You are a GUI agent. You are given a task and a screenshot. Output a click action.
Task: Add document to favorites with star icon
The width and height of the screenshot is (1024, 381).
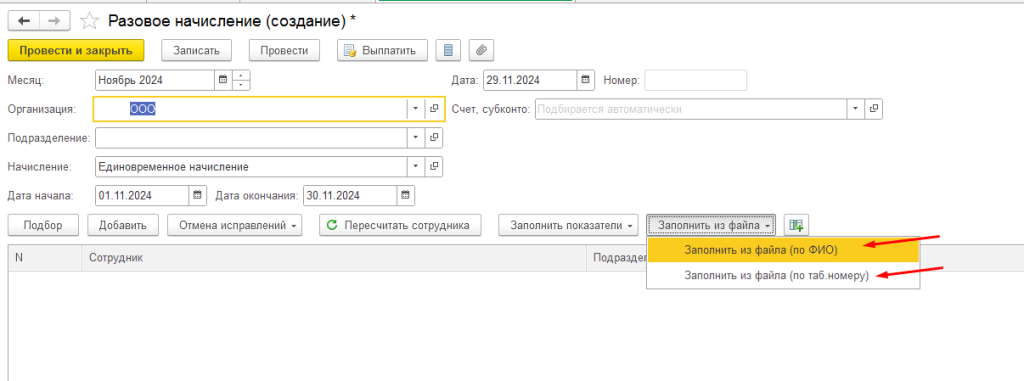[x=89, y=22]
